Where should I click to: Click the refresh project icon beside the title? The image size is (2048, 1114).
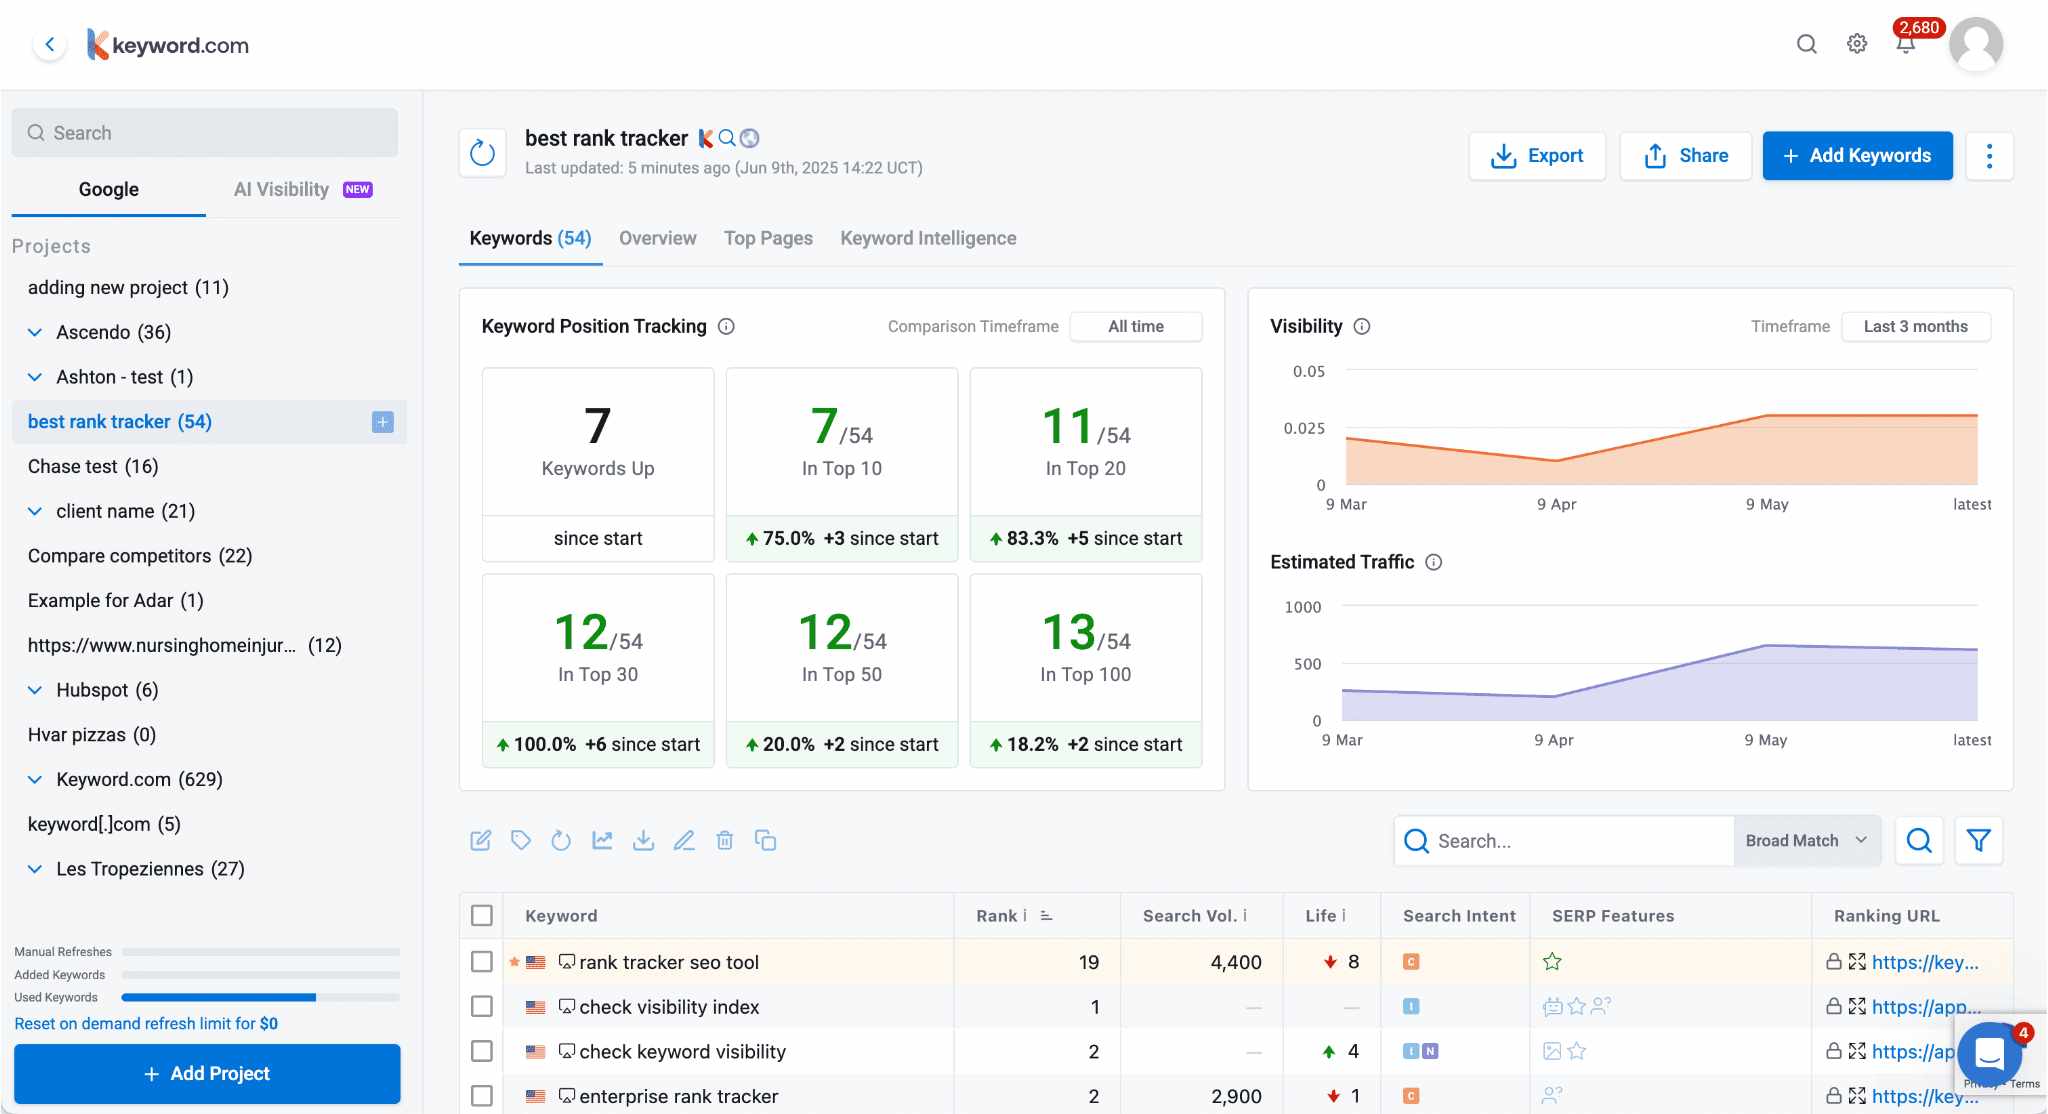(483, 153)
